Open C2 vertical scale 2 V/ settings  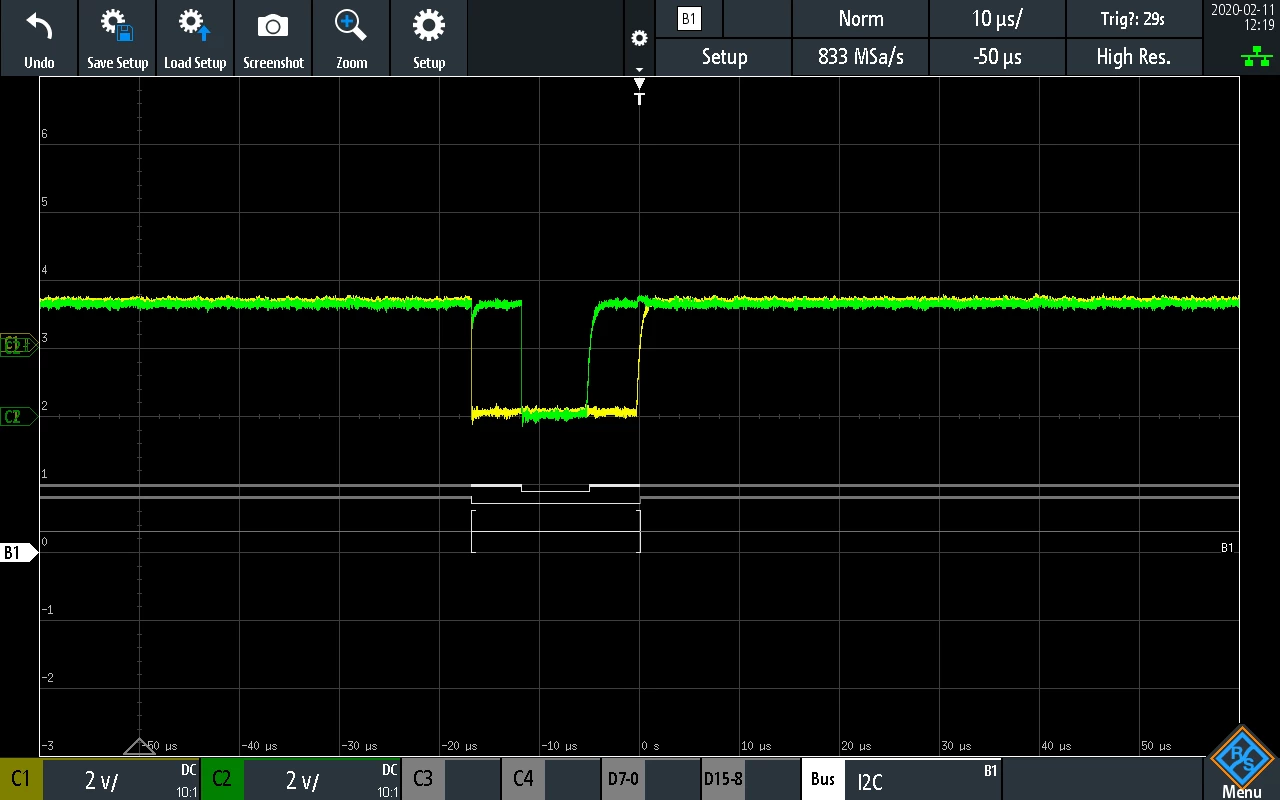click(x=323, y=779)
